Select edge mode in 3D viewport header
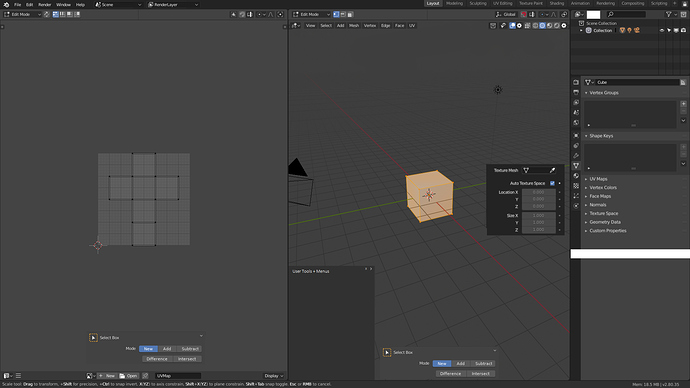The height and width of the screenshot is (388, 690). pyautogui.click(x=343, y=14)
